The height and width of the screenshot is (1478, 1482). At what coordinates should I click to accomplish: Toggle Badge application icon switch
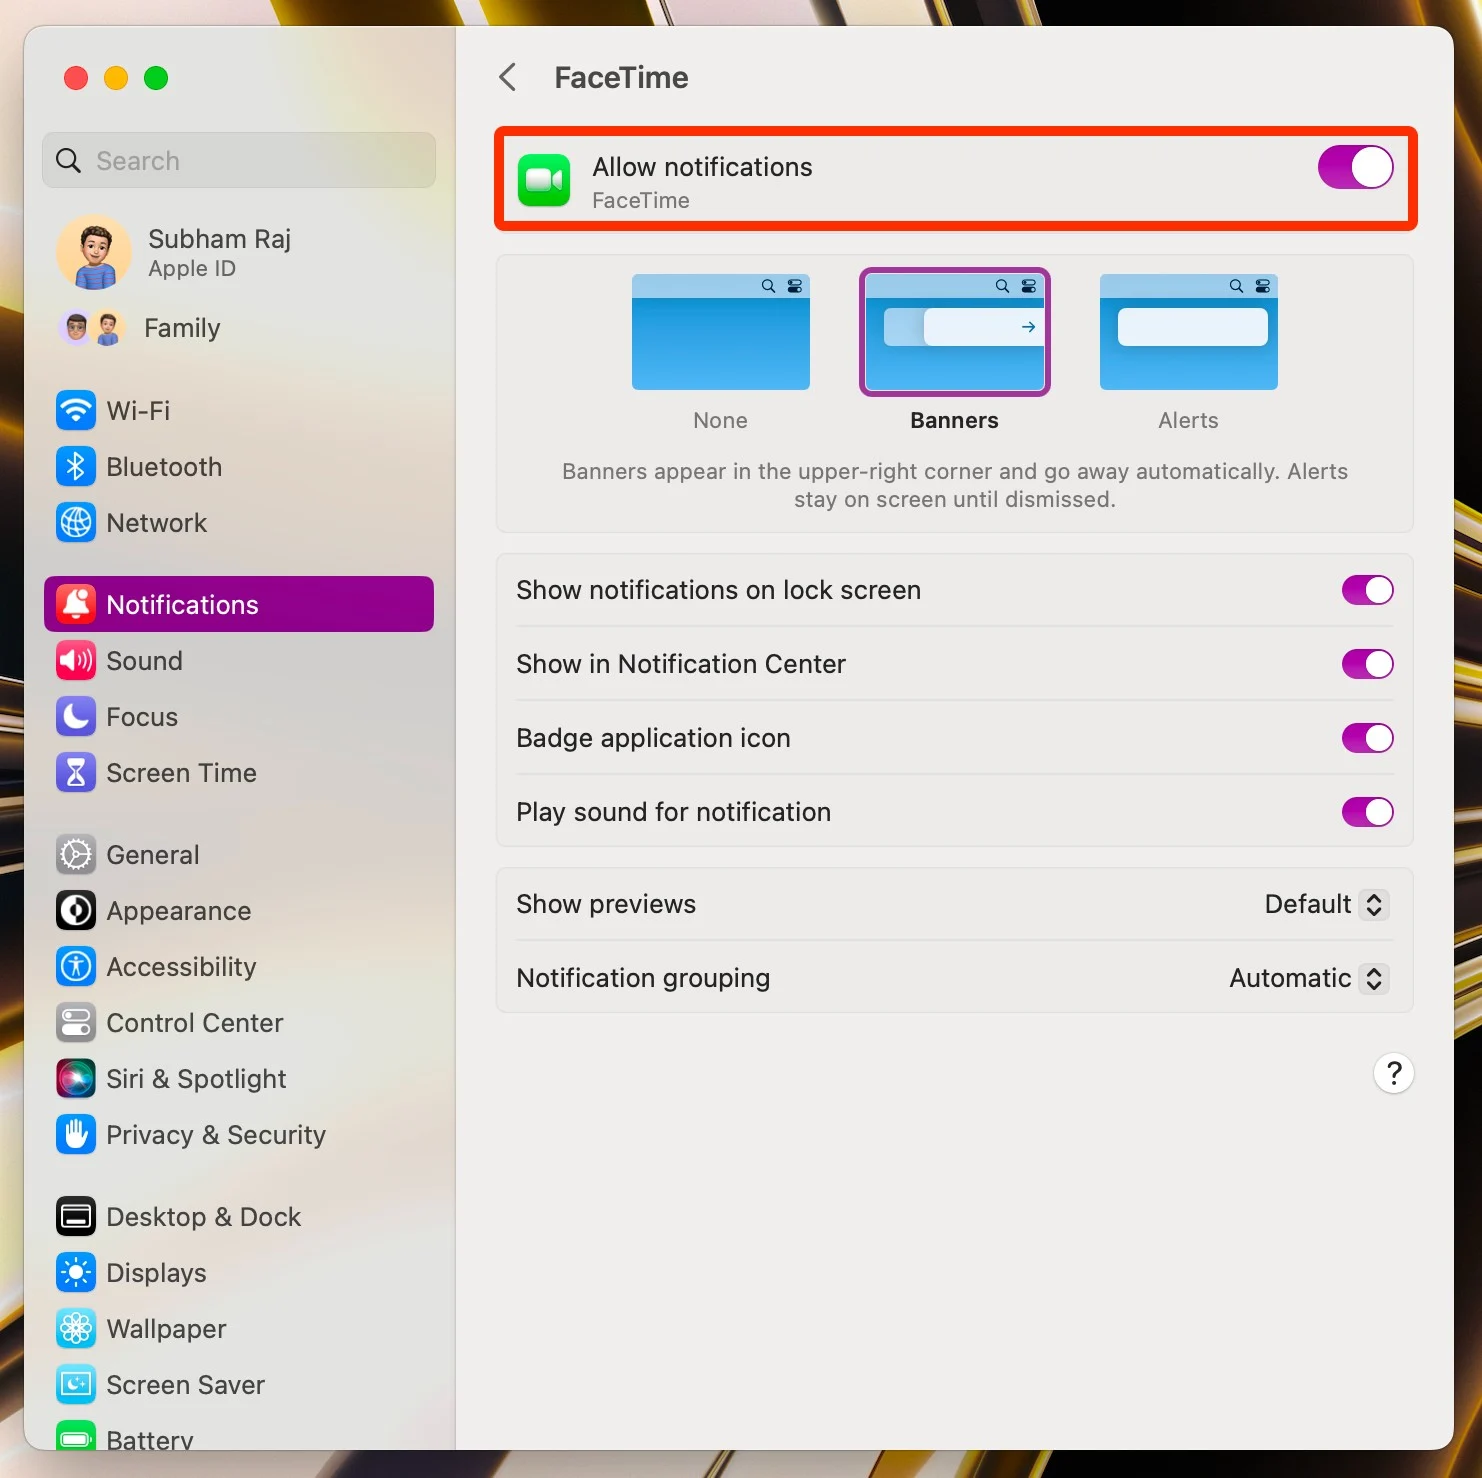pyautogui.click(x=1367, y=739)
